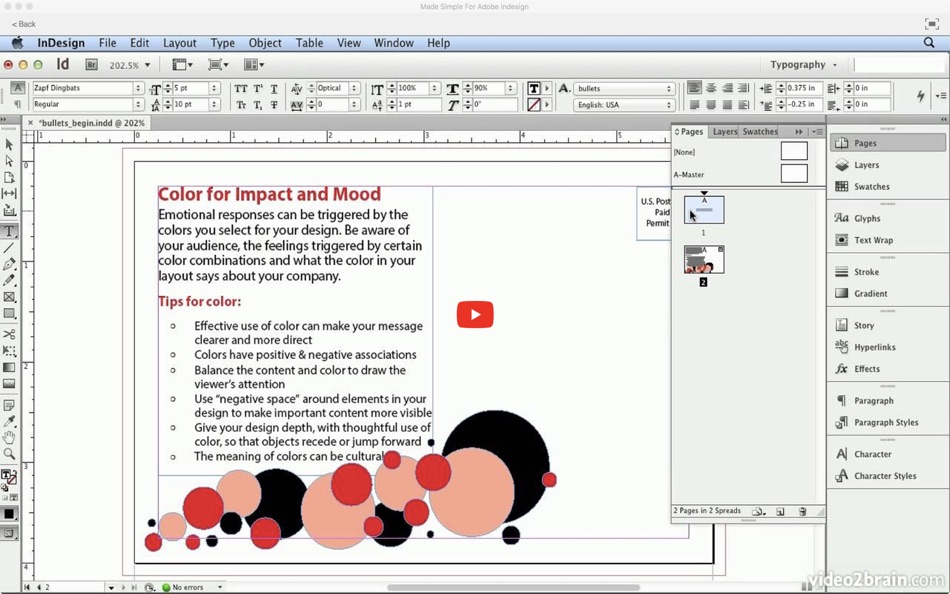Switch to the Layers tab

[x=725, y=132]
